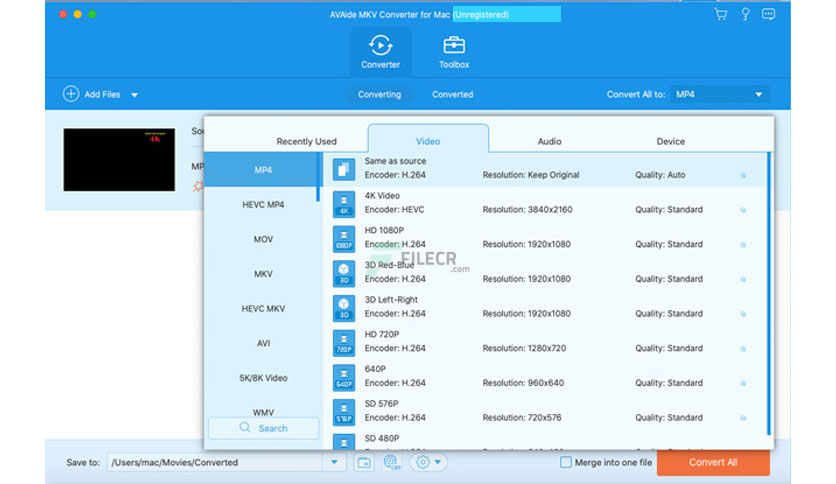Viewport: 836px width, 484px height.
Task: Switch to the Device tab
Action: [671, 141]
